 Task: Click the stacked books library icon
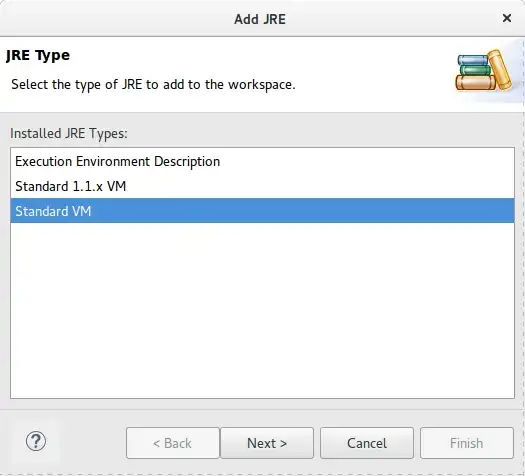pos(484,71)
